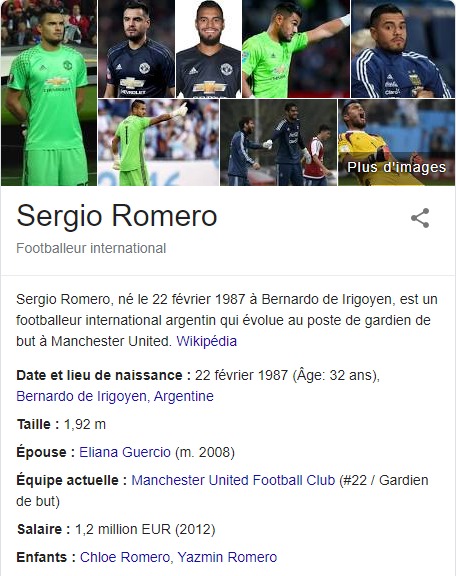Click the Date et lieu de naissance label
This screenshot has width=456, height=576.
[104, 375]
